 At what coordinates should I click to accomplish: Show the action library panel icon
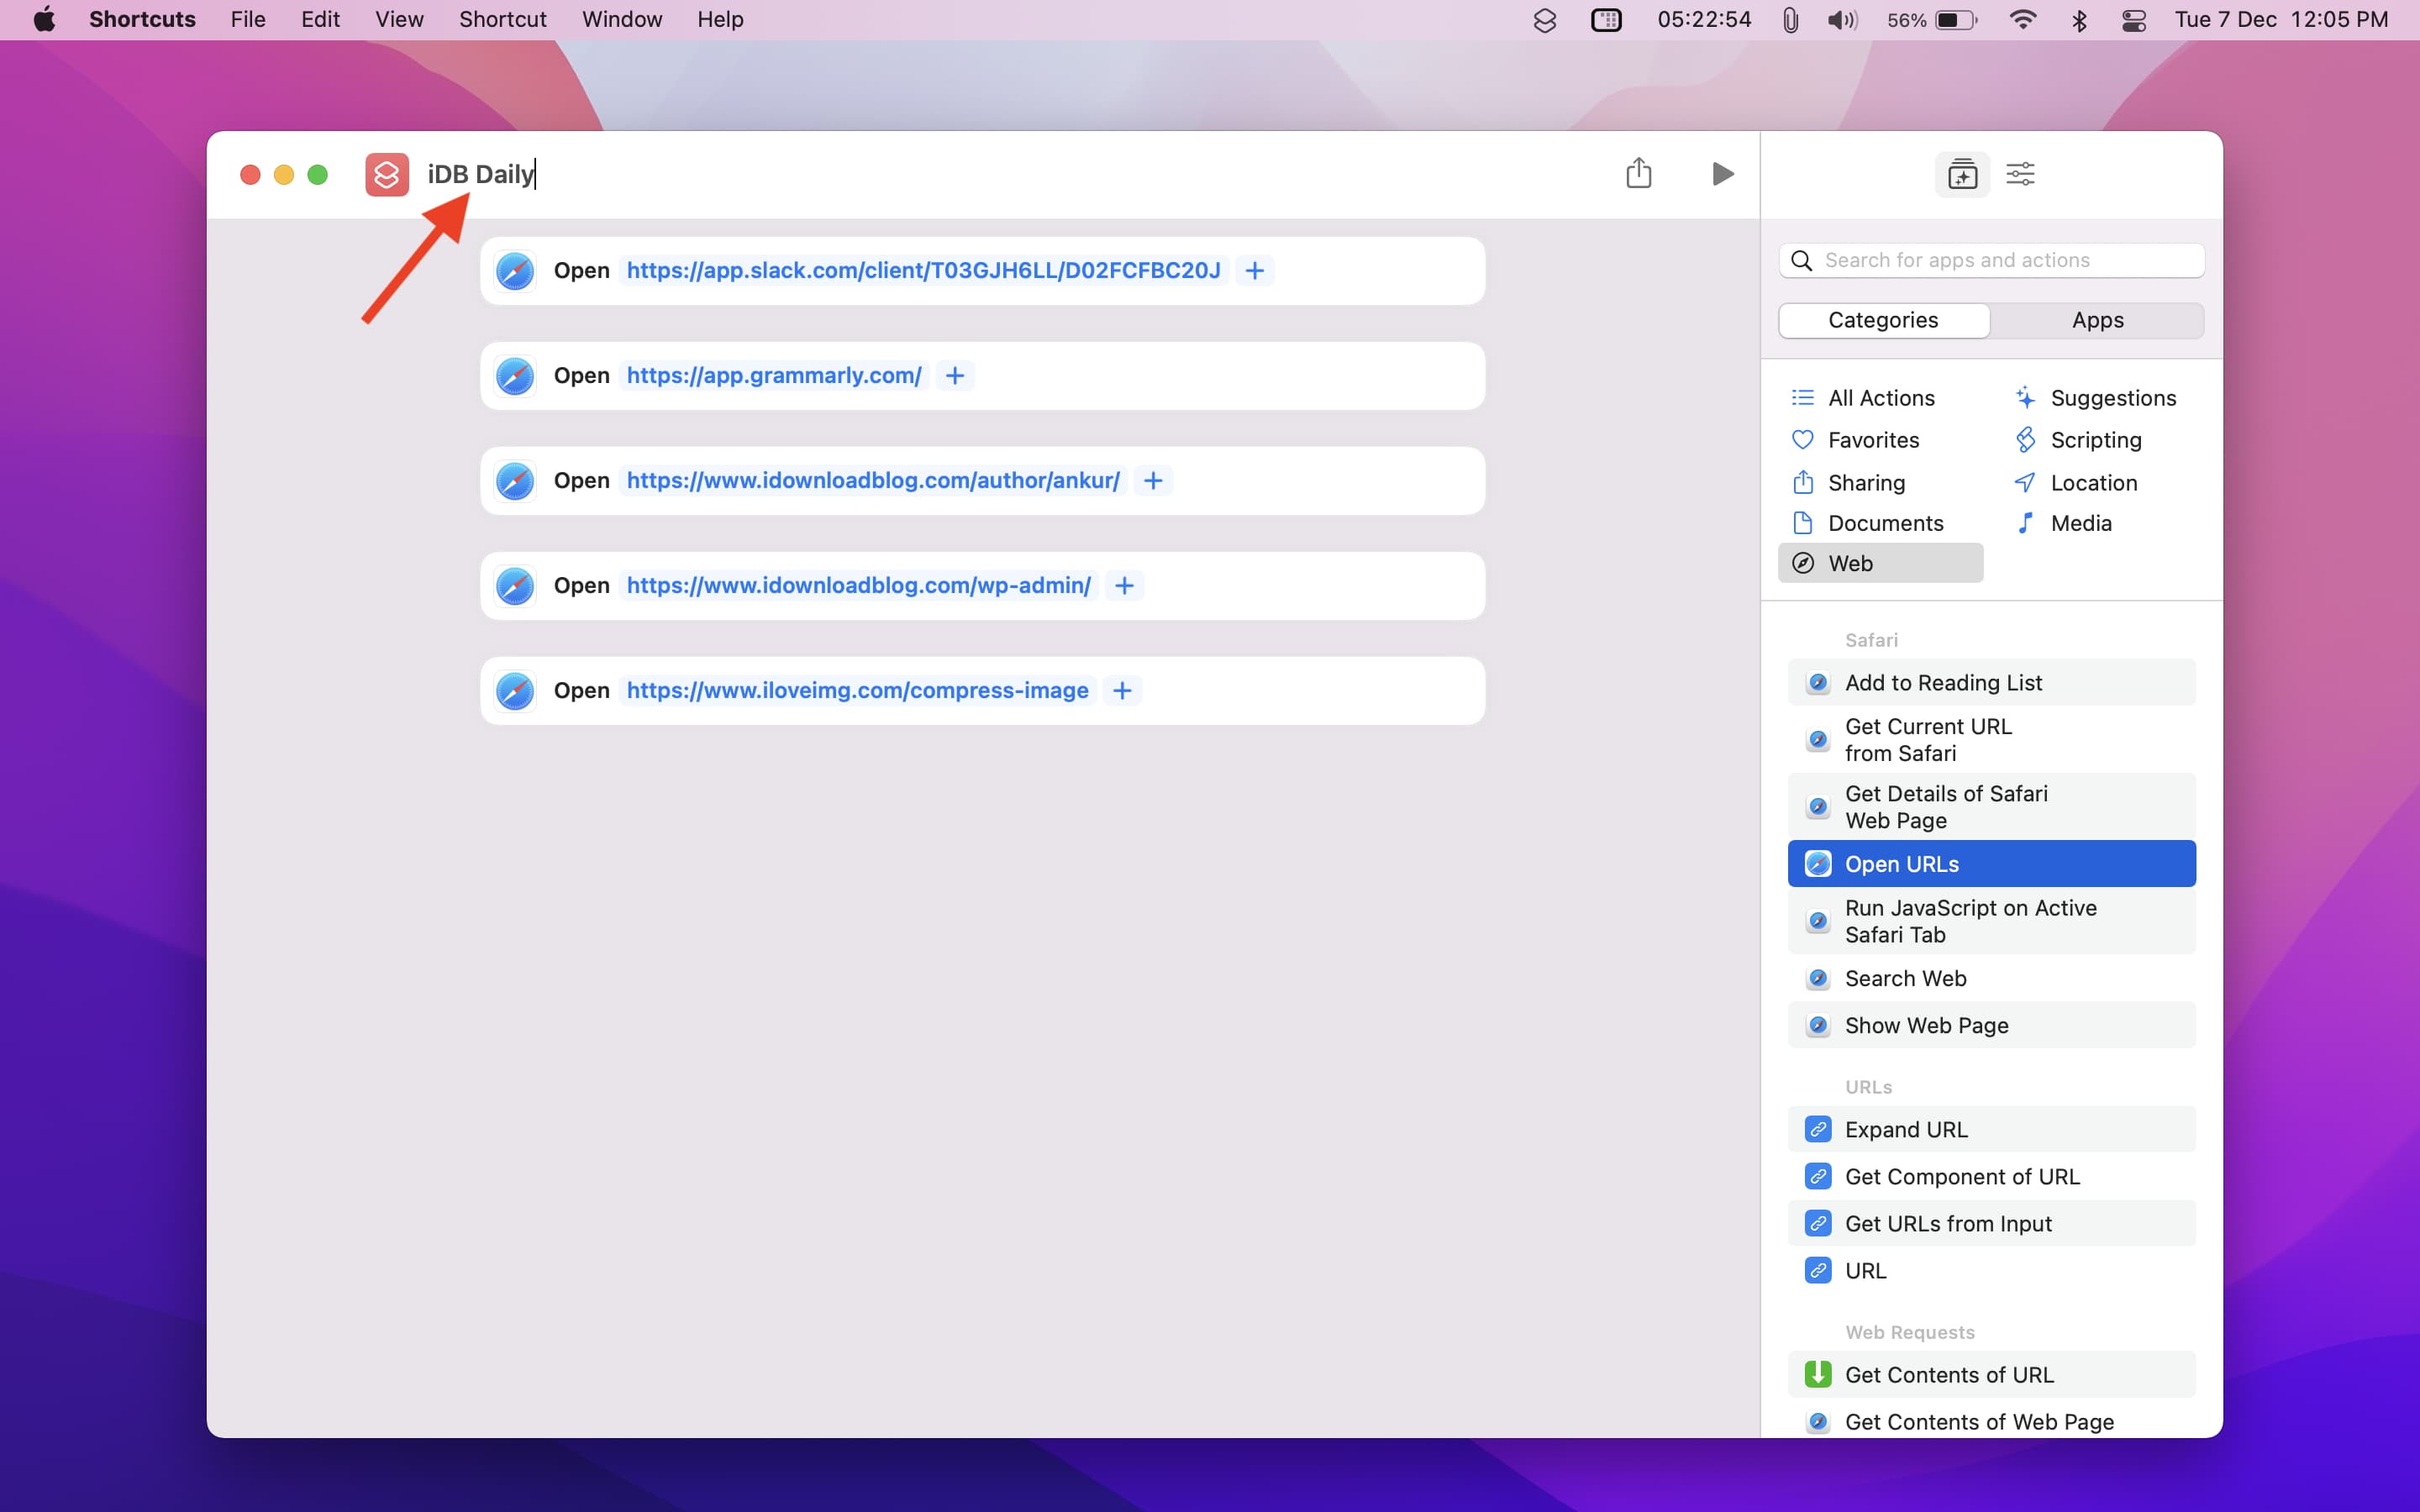pos(1962,174)
